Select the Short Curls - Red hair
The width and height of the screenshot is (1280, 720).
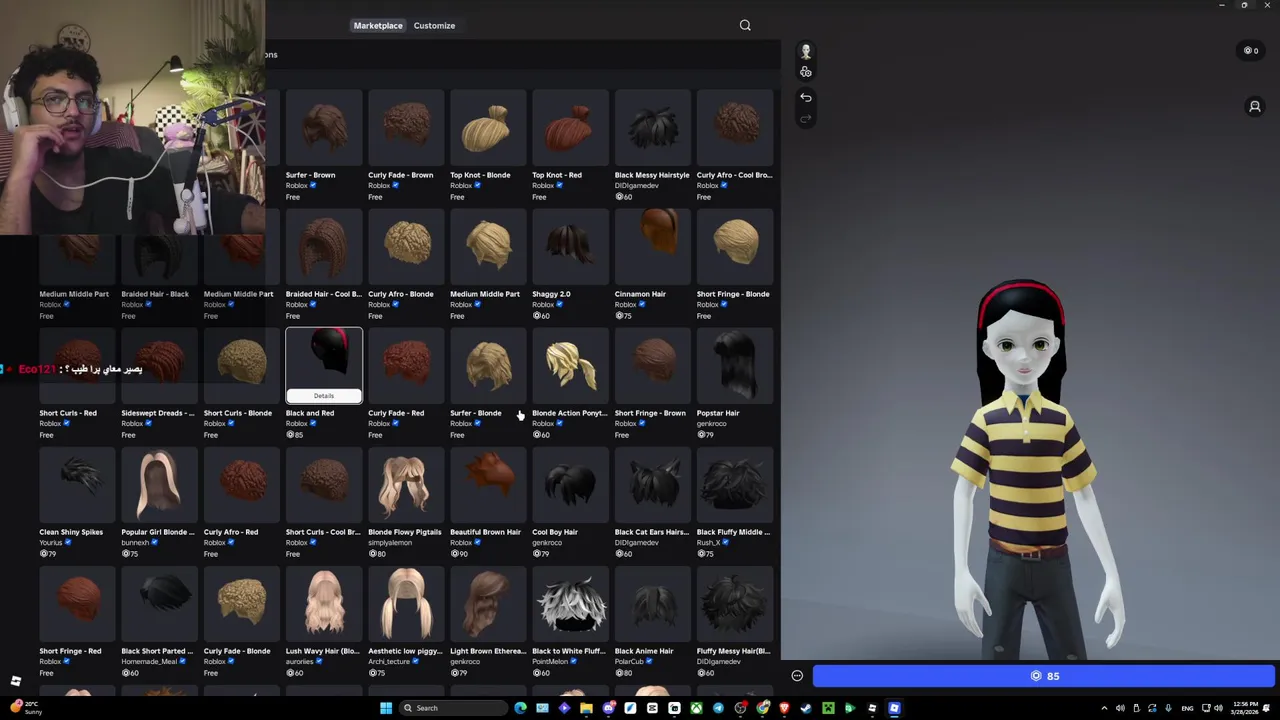click(x=78, y=384)
